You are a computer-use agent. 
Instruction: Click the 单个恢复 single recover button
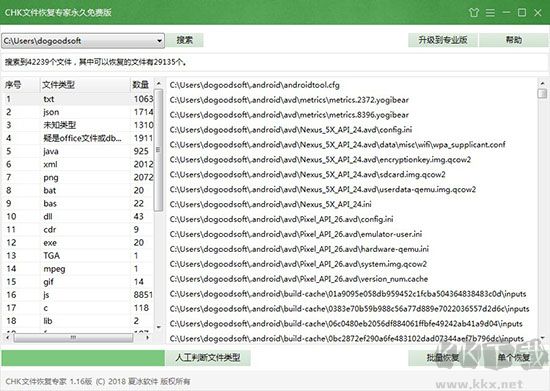(x=514, y=358)
